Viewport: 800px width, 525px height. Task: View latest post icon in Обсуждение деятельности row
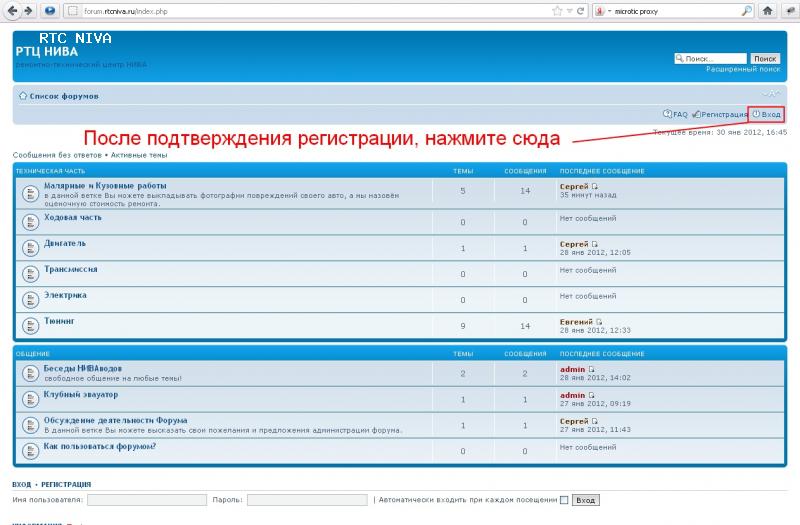tap(594, 421)
